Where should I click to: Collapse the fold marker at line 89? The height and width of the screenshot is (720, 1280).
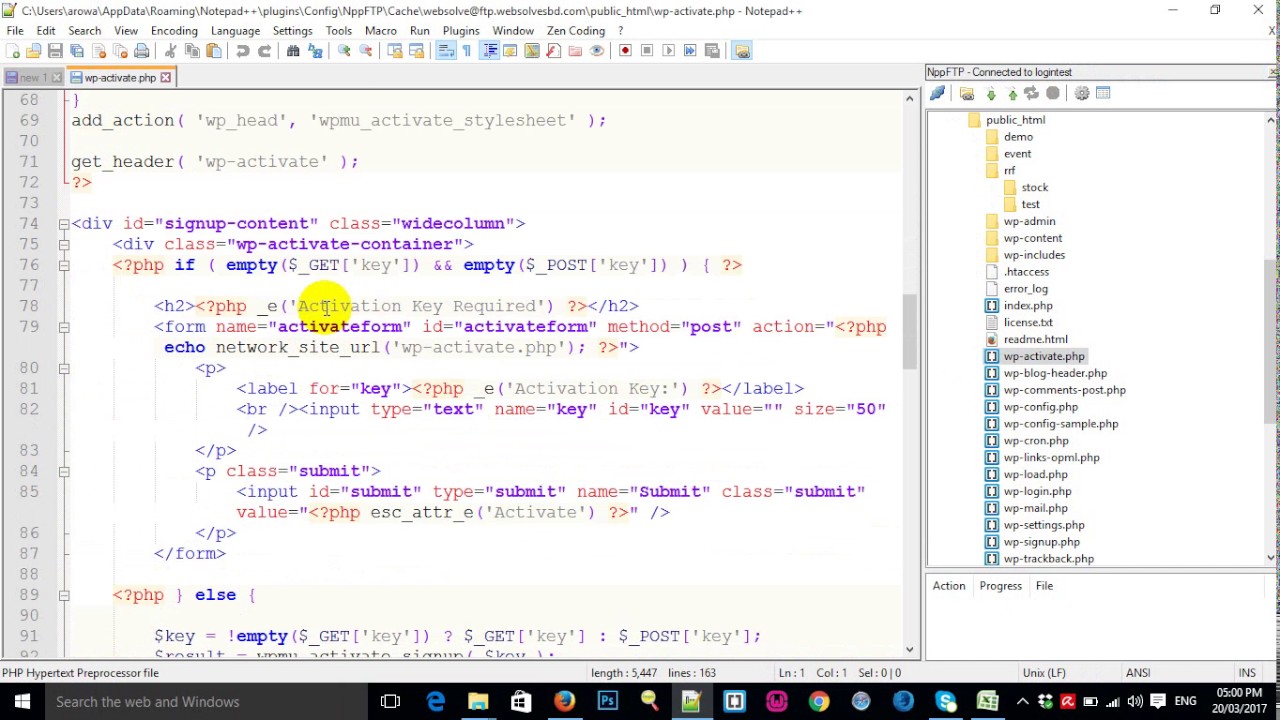point(63,595)
